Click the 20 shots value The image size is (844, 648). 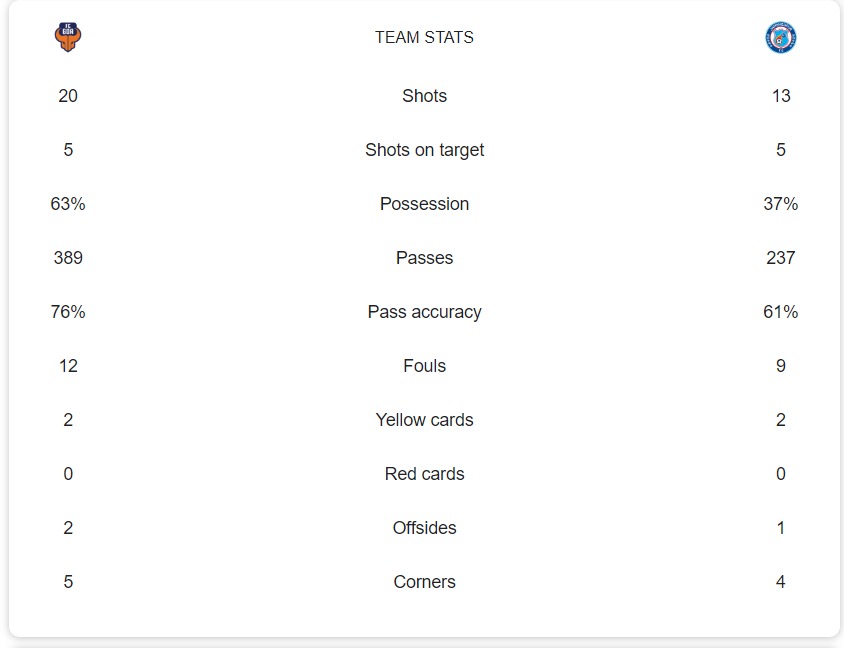click(68, 96)
